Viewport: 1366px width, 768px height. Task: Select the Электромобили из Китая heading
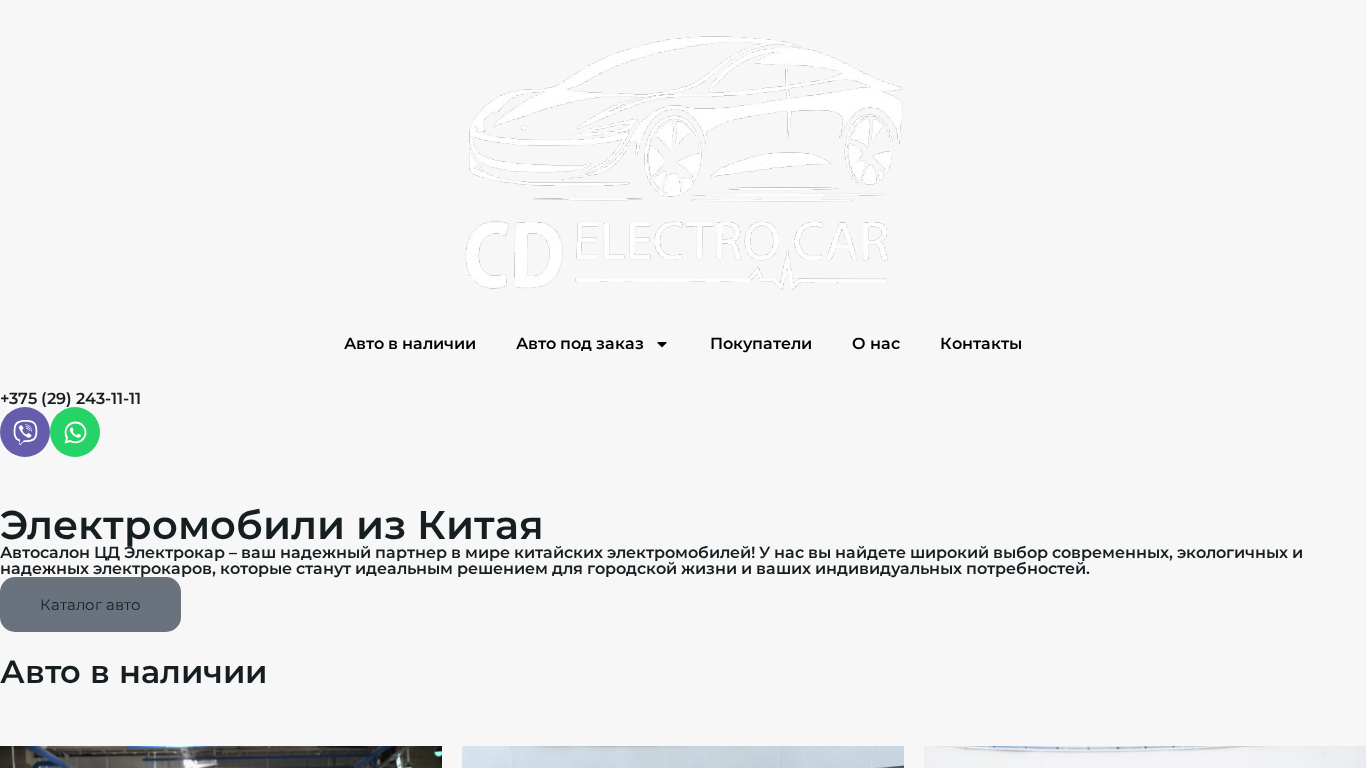pyautogui.click(x=271, y=525)
